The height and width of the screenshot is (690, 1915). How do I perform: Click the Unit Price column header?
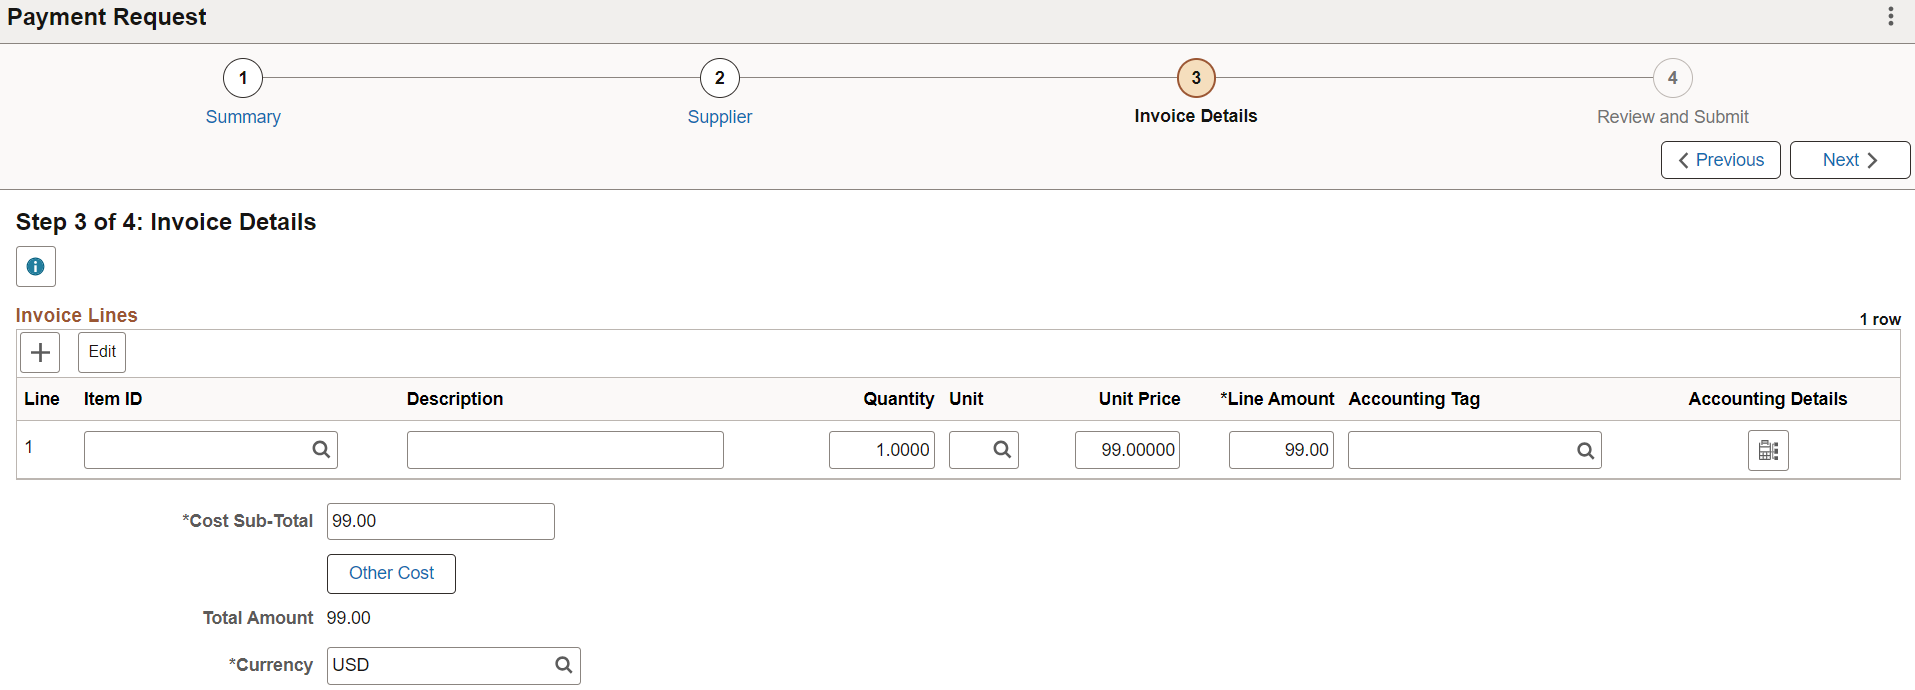tap(1139, 399)
